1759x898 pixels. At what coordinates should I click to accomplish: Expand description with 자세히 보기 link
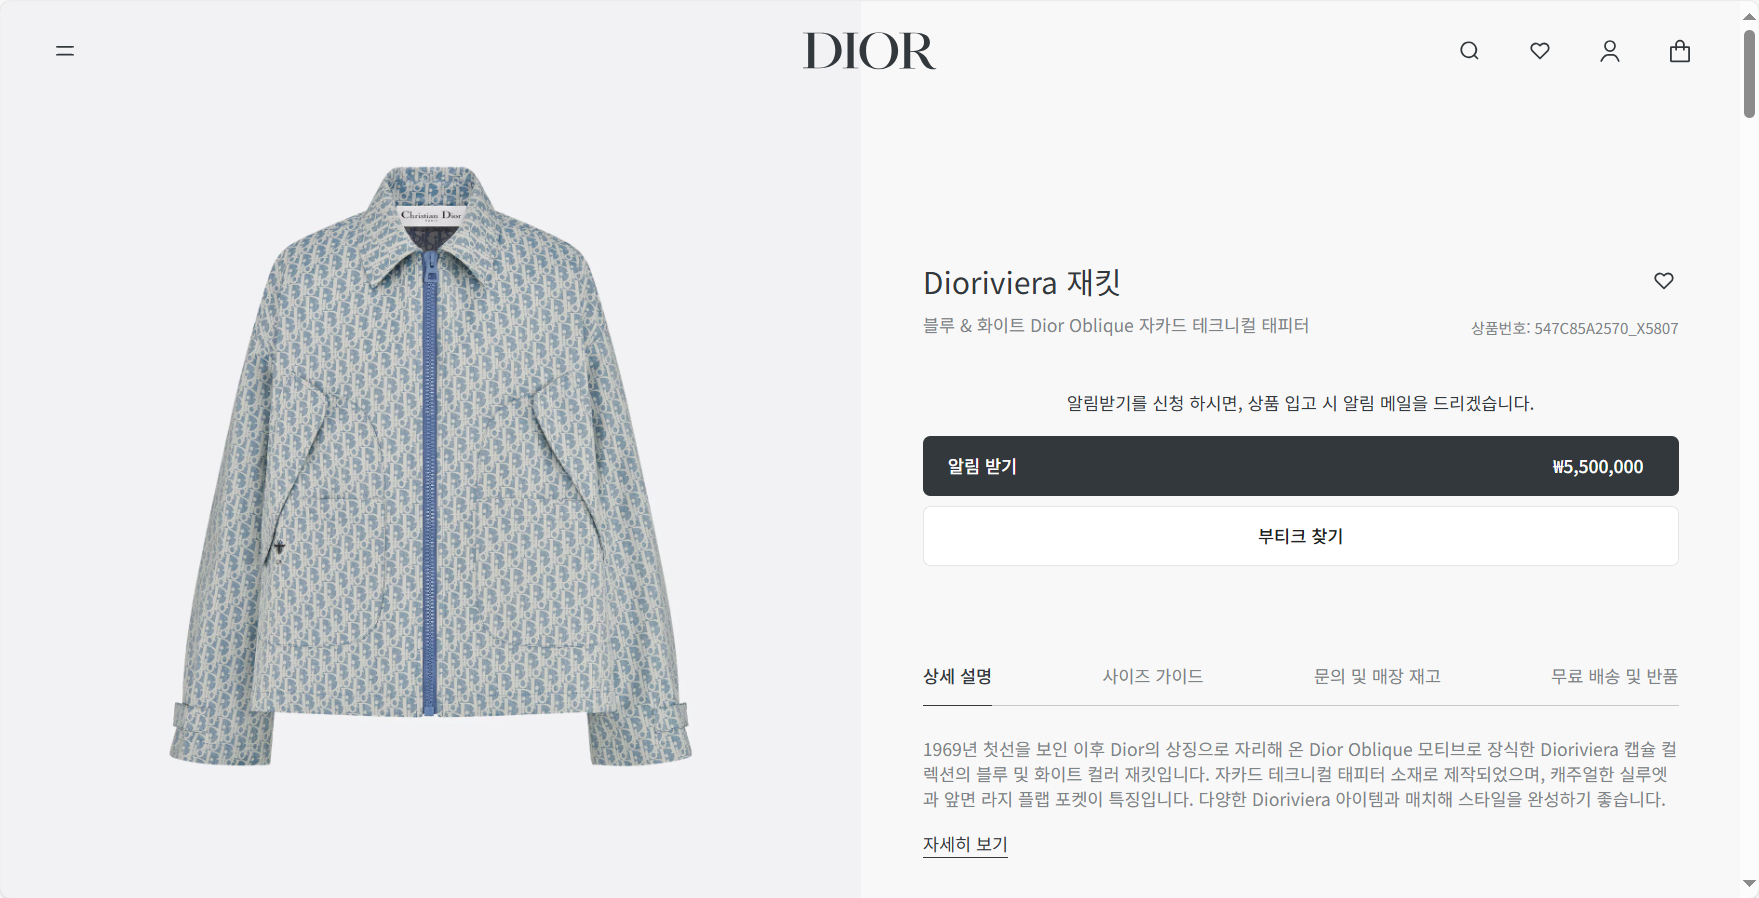point(965,845)
